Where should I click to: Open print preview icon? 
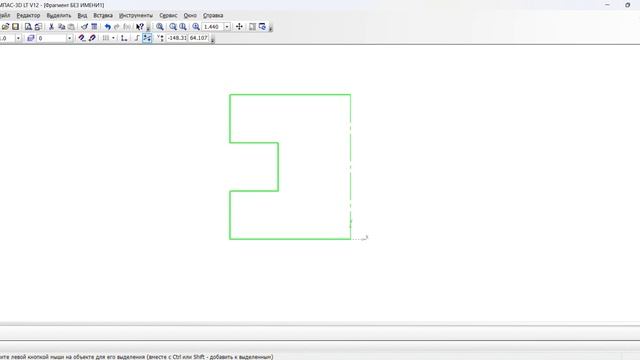28,27
